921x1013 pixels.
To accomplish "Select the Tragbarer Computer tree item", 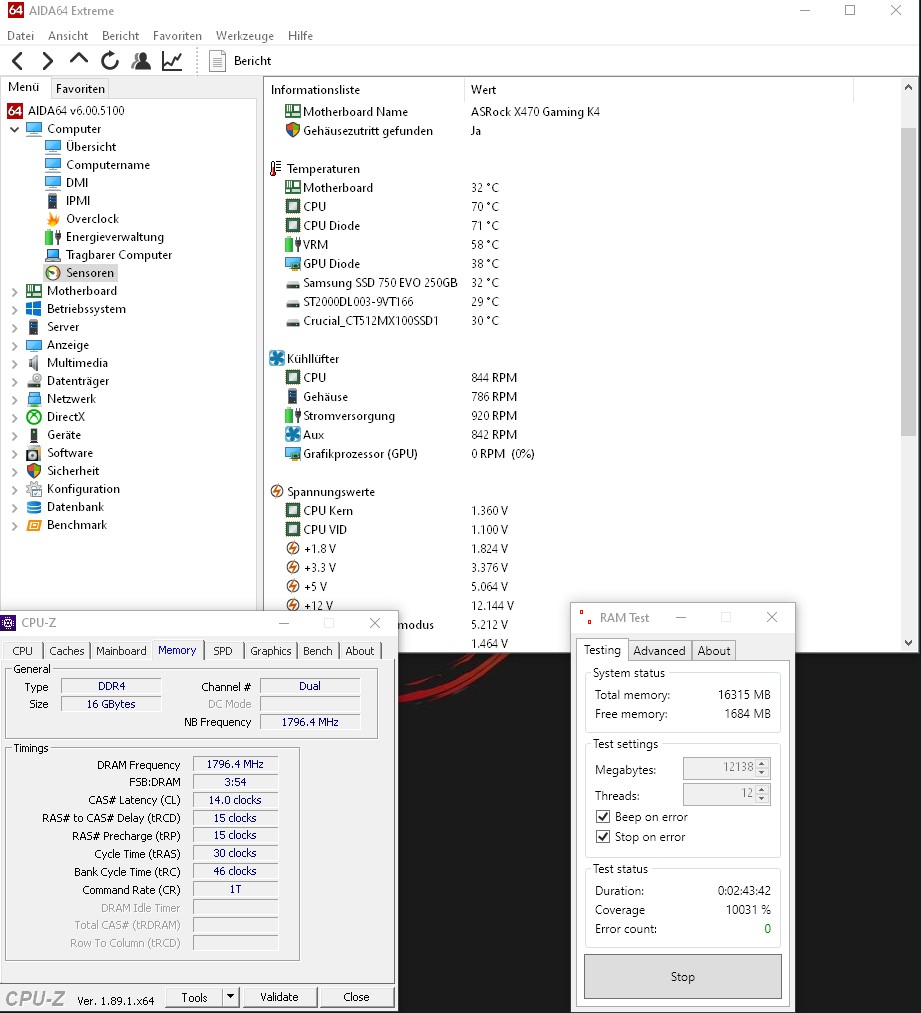I will 119,255.
